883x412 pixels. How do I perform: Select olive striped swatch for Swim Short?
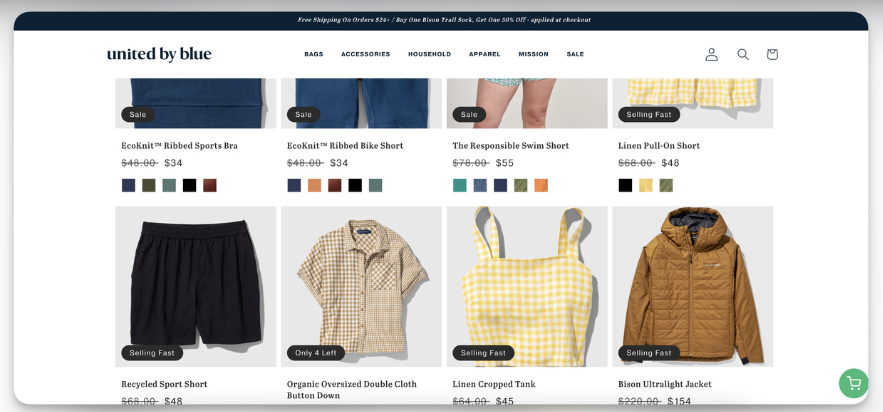pyautogui.click(x=520, y=185)
